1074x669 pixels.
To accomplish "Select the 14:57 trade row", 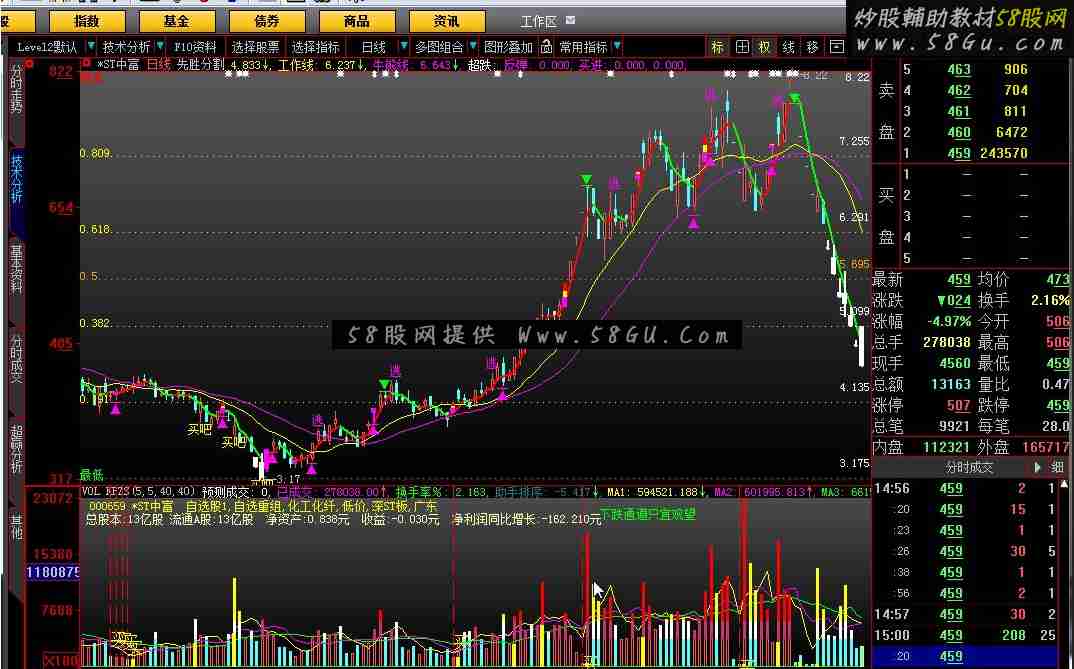I will [966, 614].
